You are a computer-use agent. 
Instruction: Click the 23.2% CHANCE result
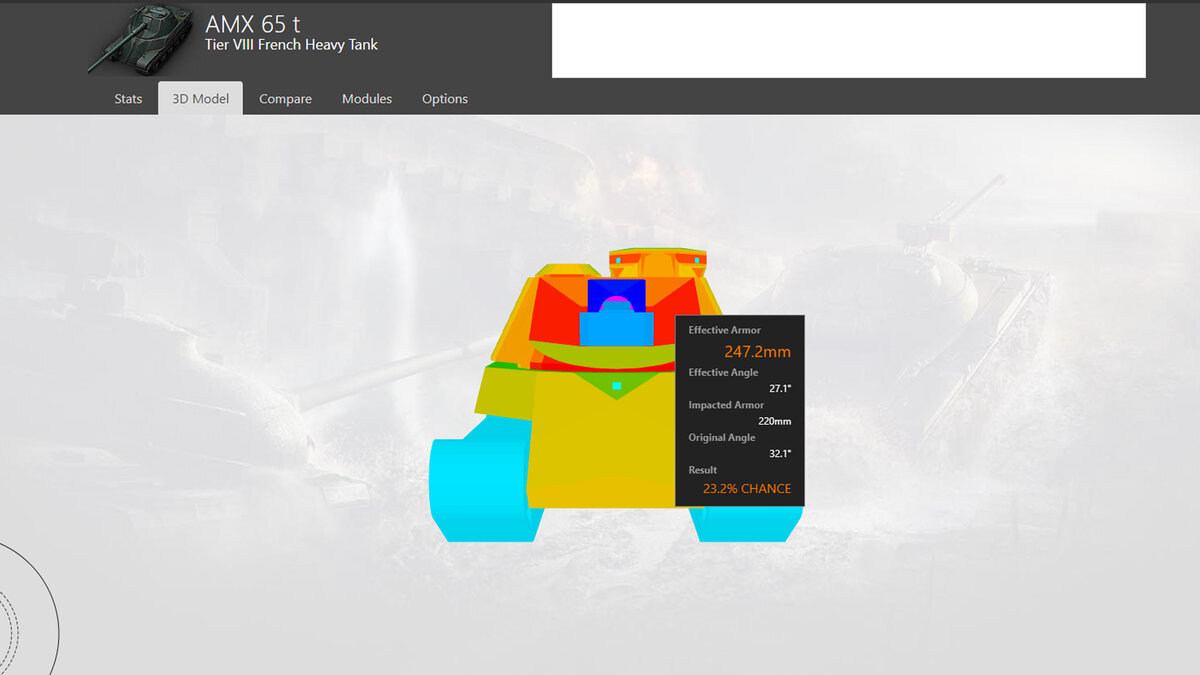(747, 489)
